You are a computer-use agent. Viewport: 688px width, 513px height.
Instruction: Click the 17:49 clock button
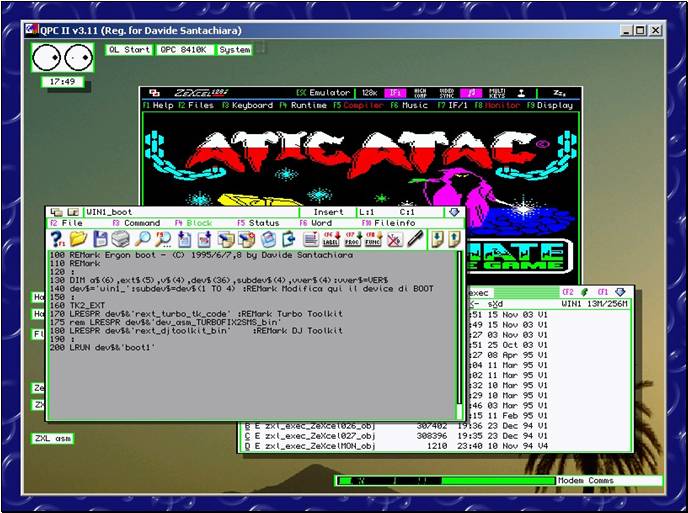(62, 82)
